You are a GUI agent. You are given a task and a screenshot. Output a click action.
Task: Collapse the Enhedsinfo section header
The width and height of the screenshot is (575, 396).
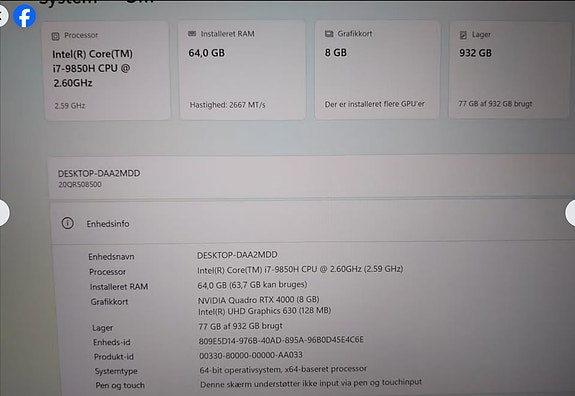[312, 223]
